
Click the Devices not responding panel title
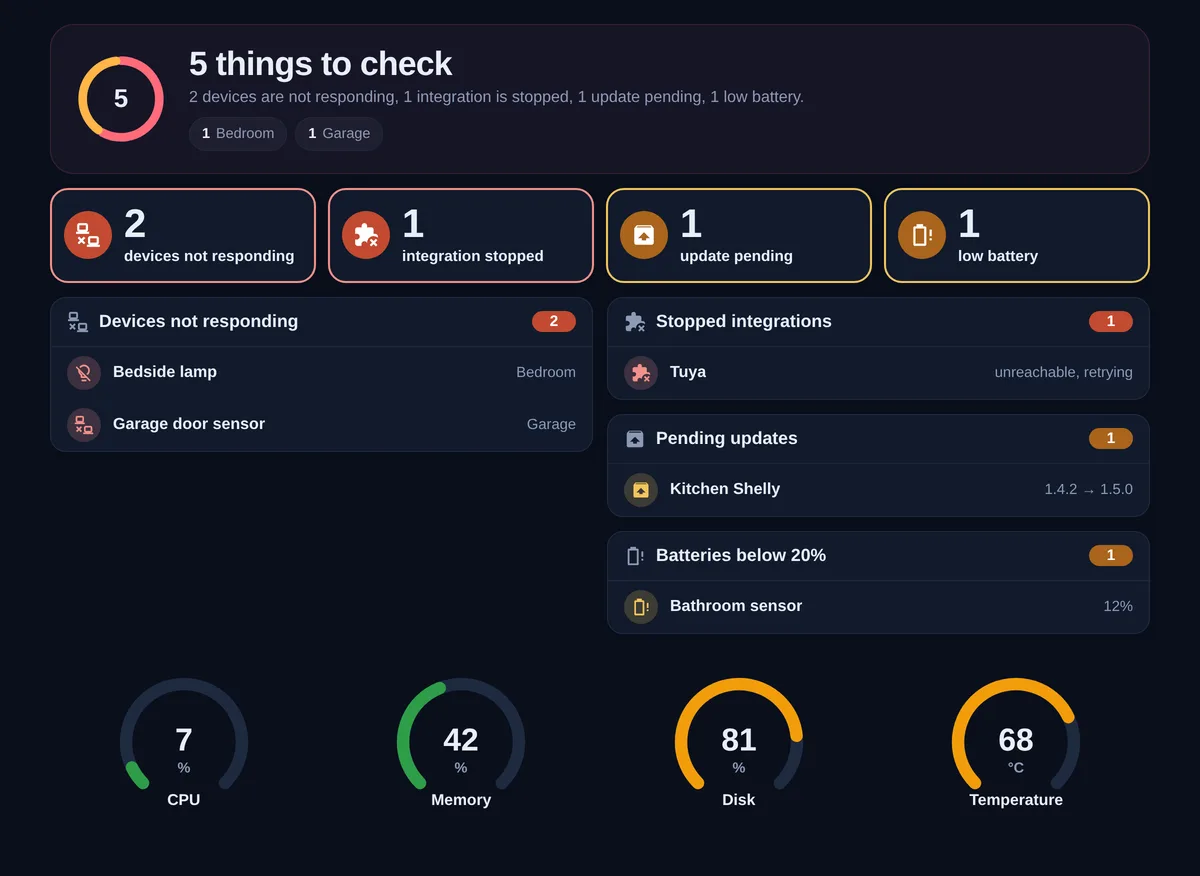[x=198, y=322]
